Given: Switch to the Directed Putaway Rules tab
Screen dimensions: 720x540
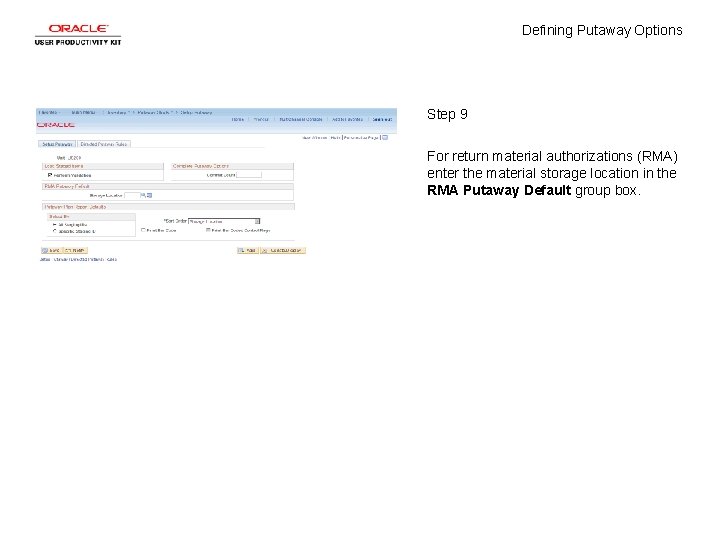Looking at the screenshot, I should tap(104, 144).
